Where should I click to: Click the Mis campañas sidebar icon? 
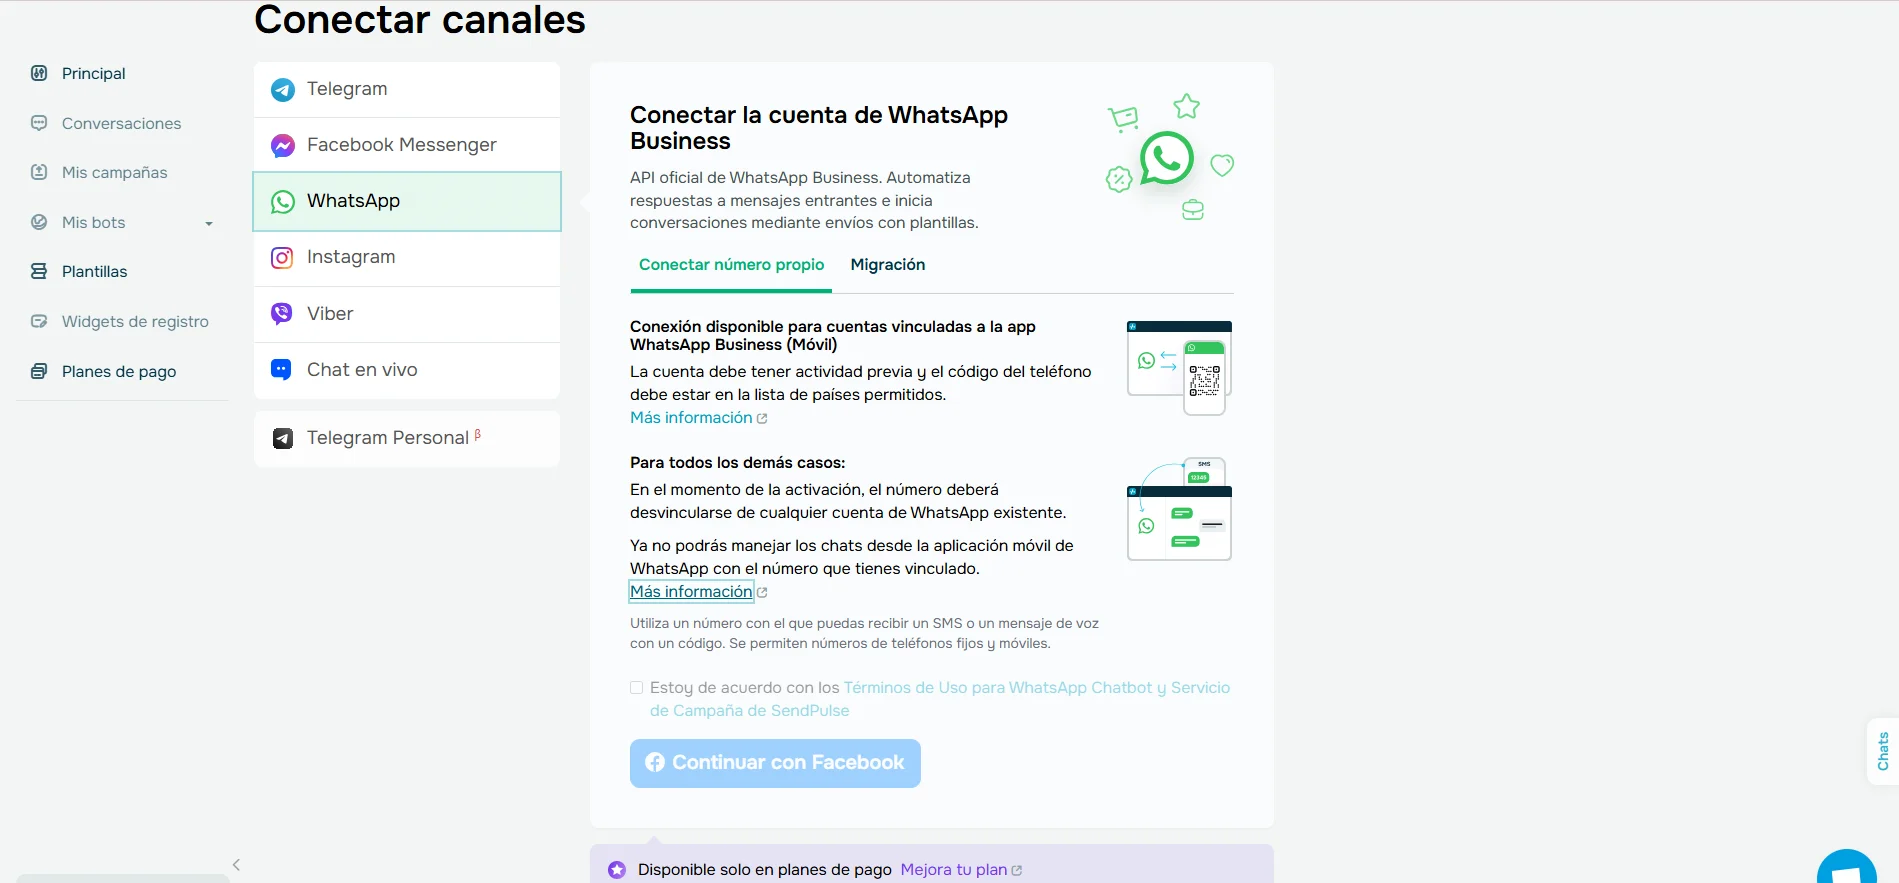pos(39,172)
